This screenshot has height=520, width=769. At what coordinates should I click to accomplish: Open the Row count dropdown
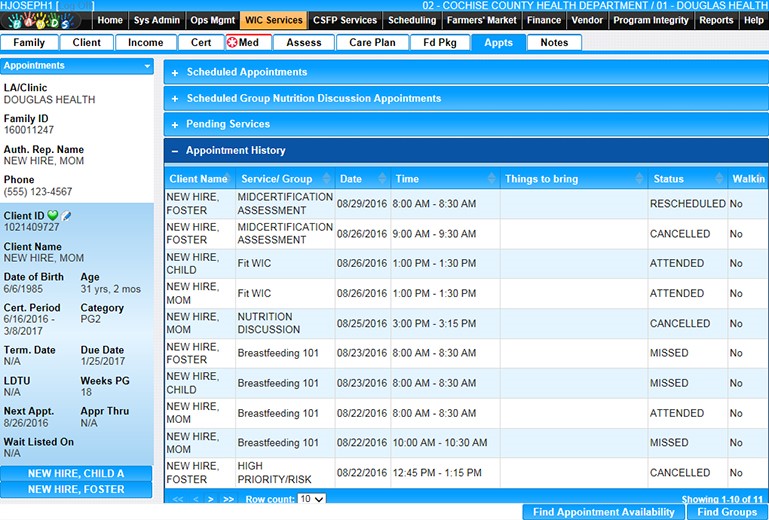[312, 498]
